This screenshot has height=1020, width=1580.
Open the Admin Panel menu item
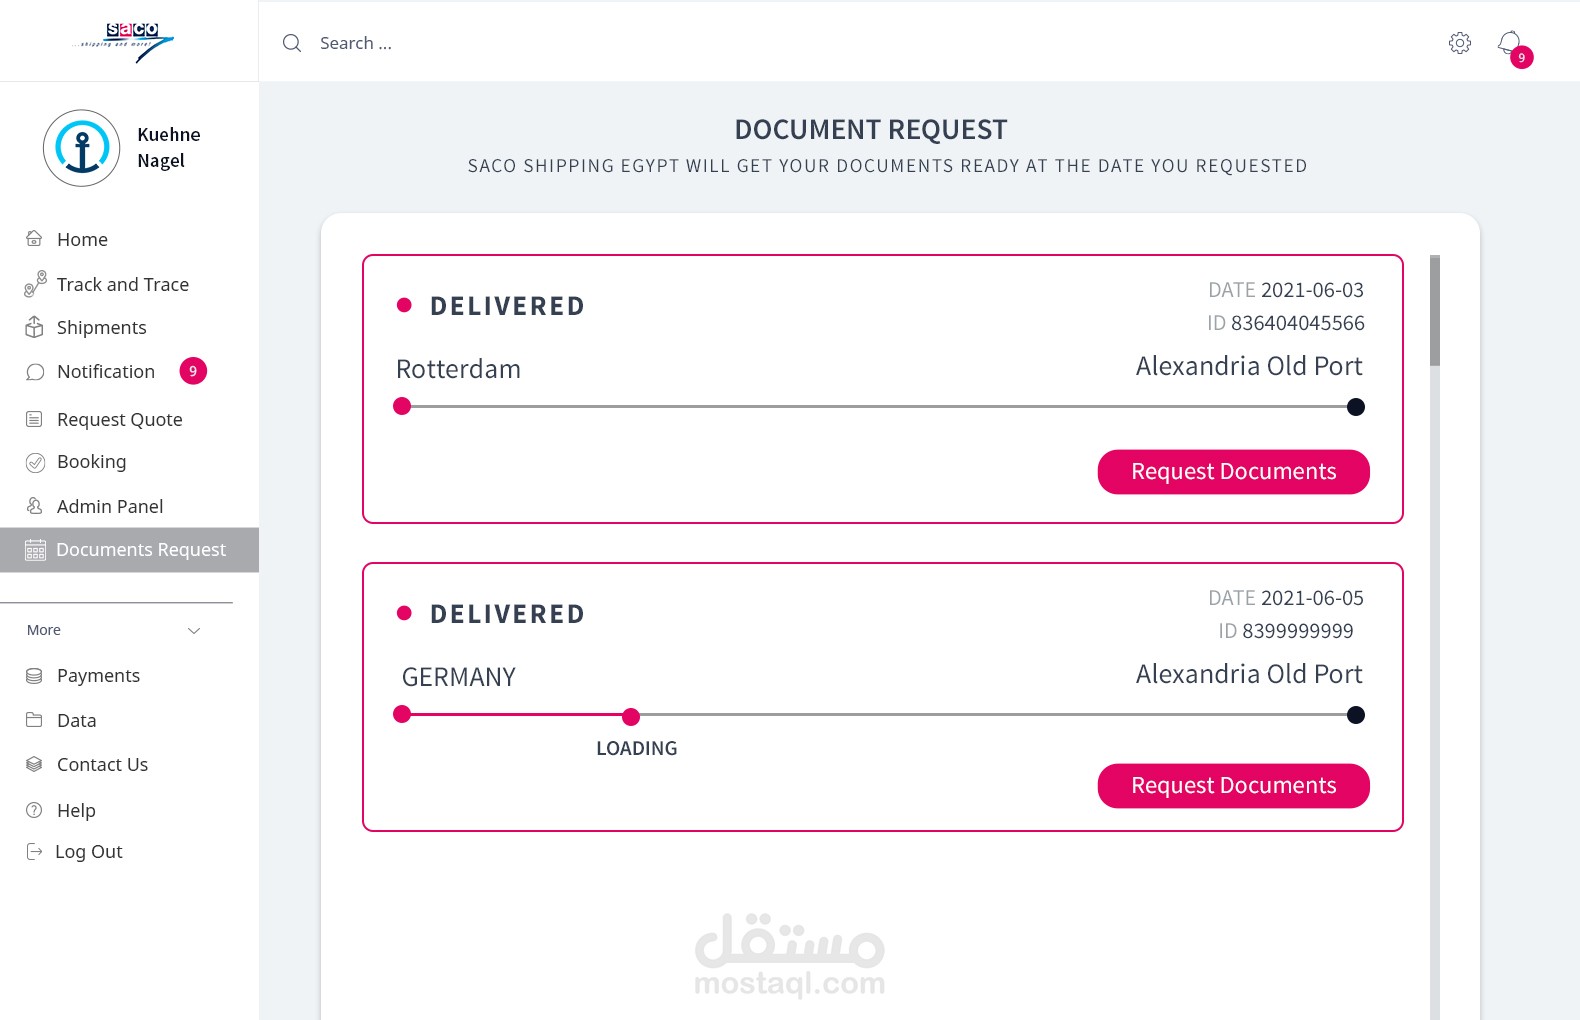(109, 507)
